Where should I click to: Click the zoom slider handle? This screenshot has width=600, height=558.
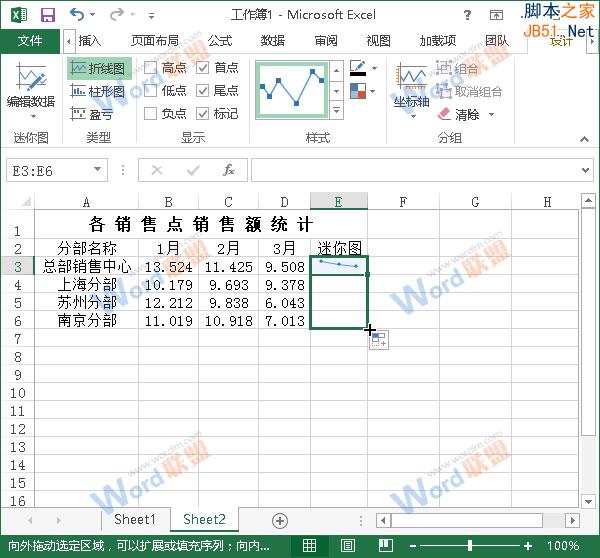point(470,546)
